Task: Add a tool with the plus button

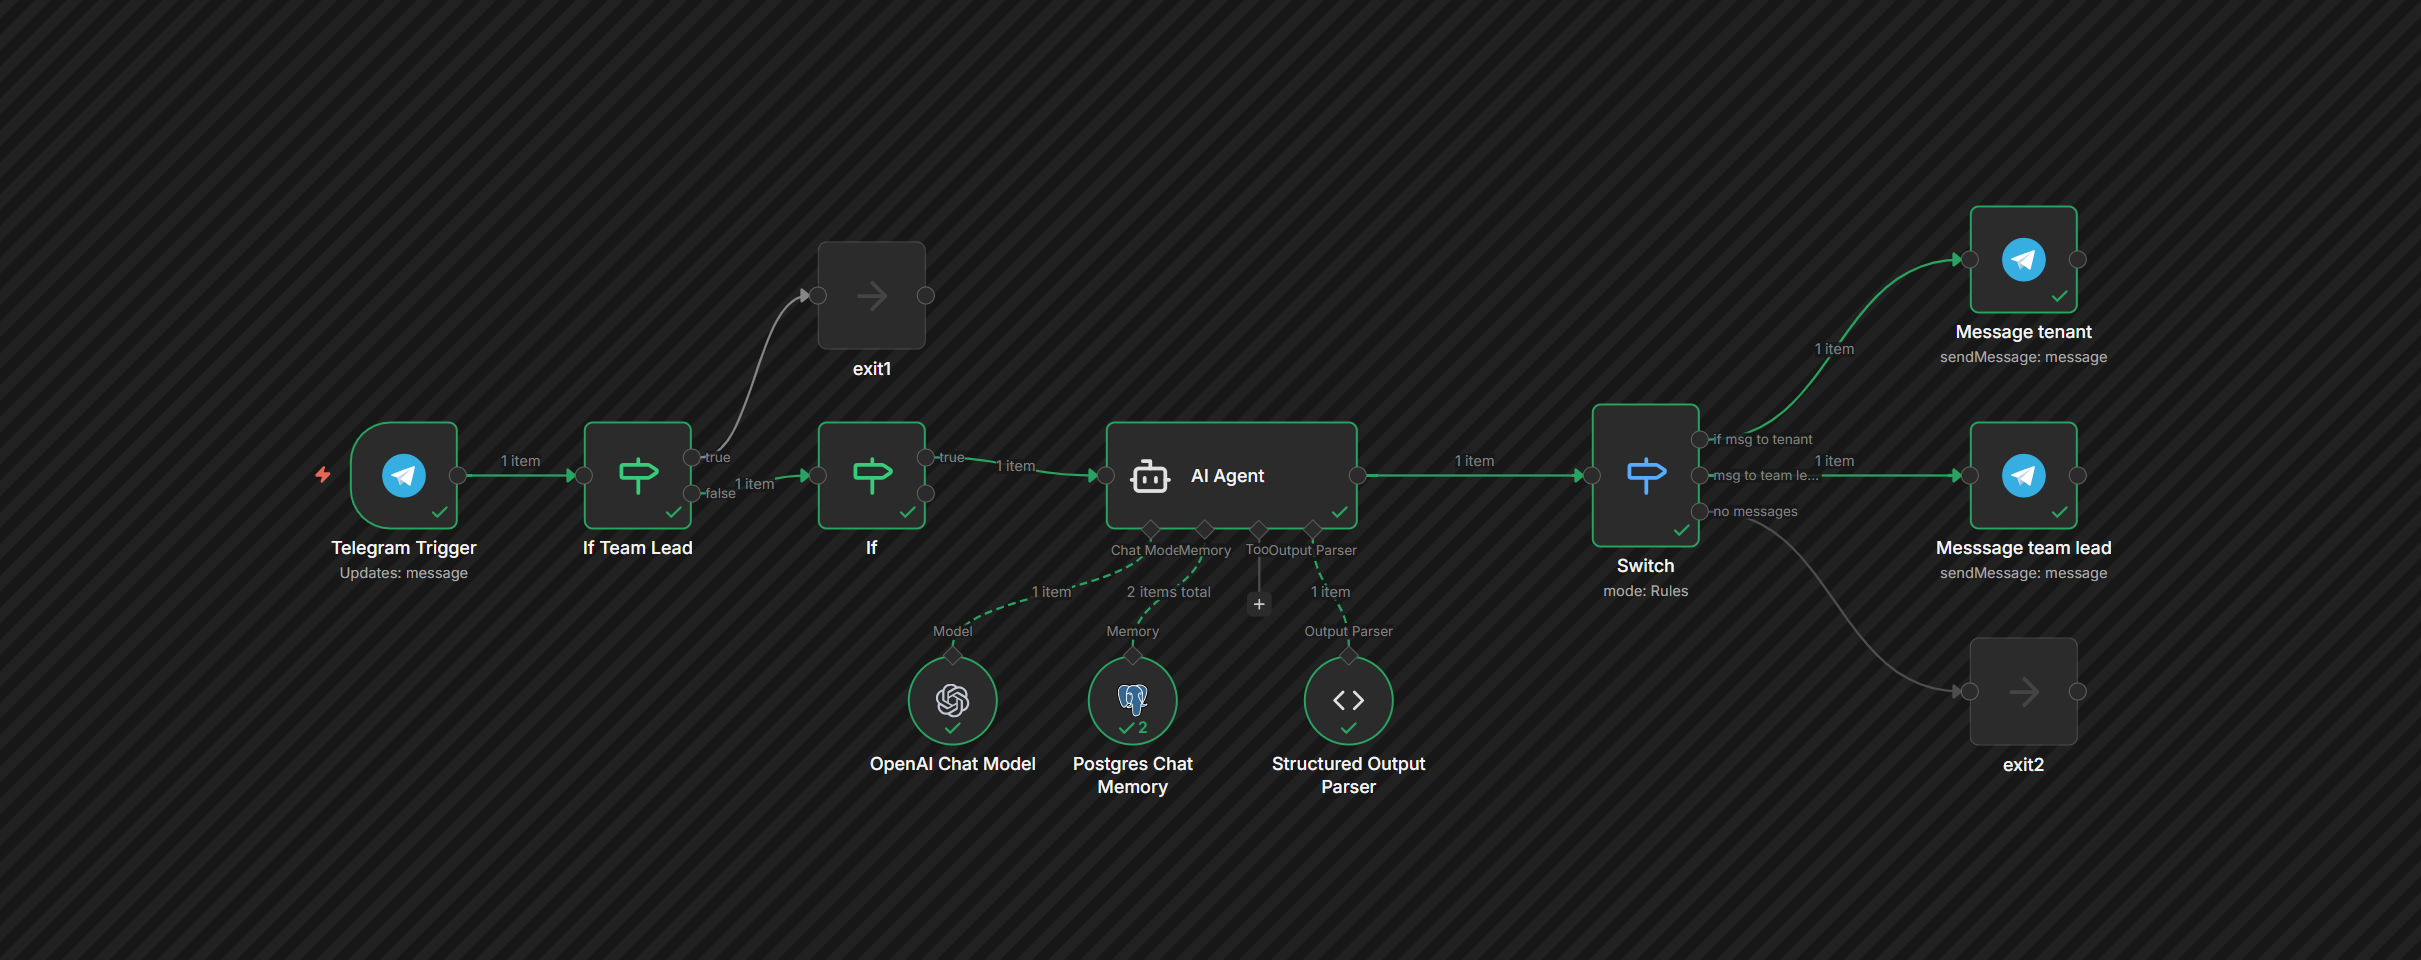Action: 1259,604
